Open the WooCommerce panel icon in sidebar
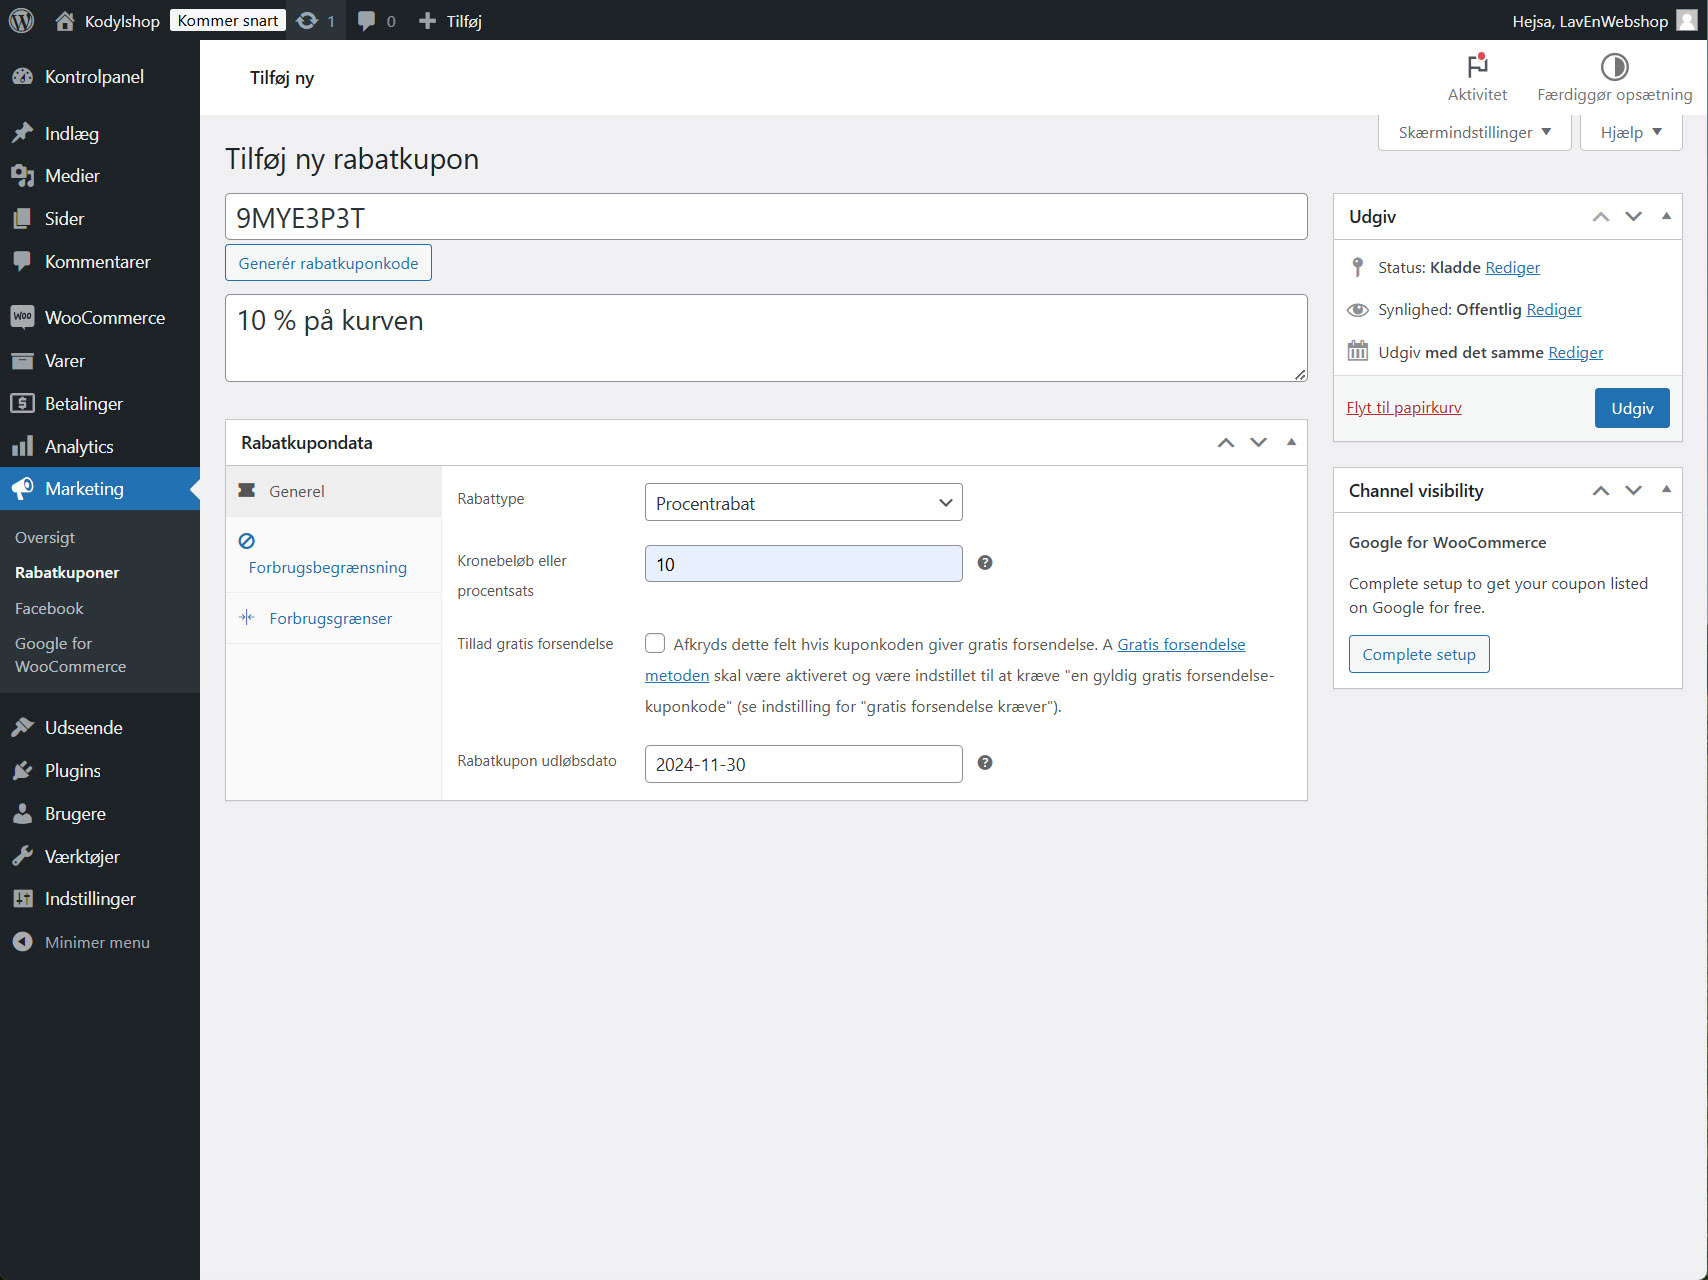 (x=22, y=317)
